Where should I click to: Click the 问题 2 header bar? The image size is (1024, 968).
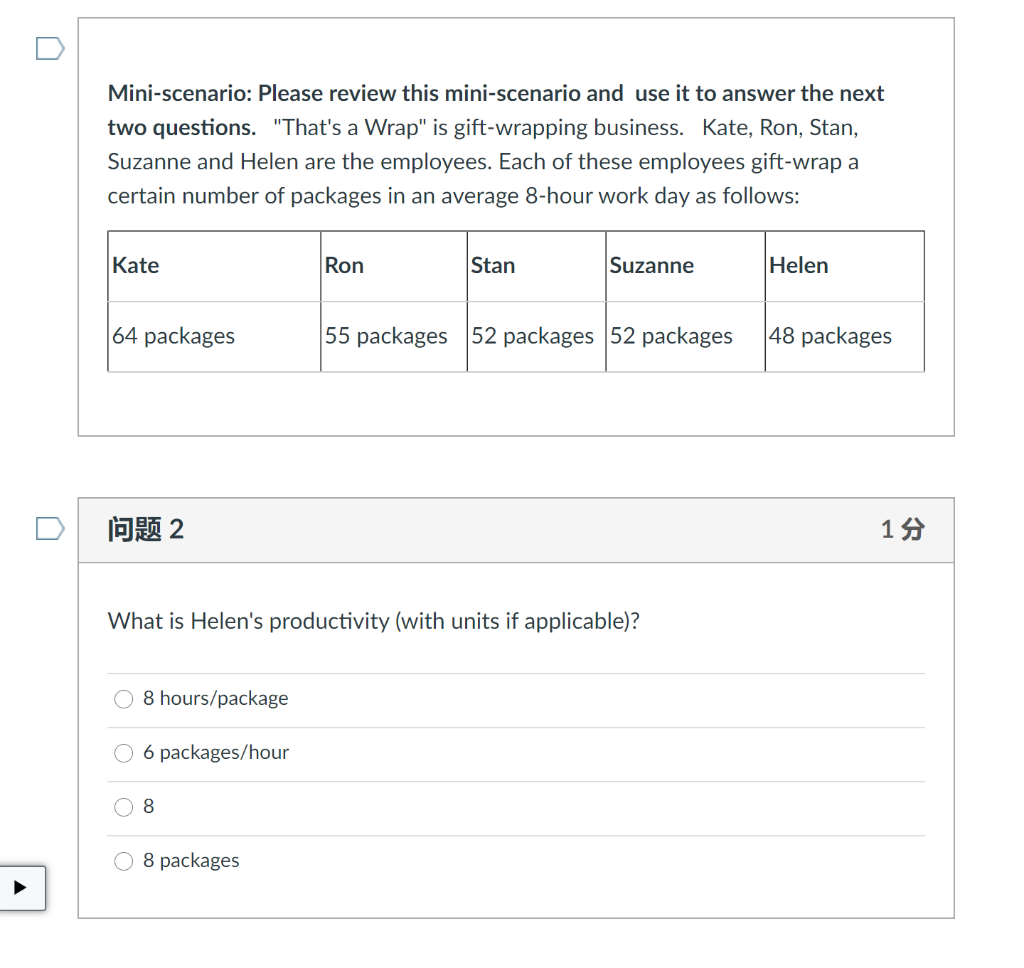pos(516,530)
